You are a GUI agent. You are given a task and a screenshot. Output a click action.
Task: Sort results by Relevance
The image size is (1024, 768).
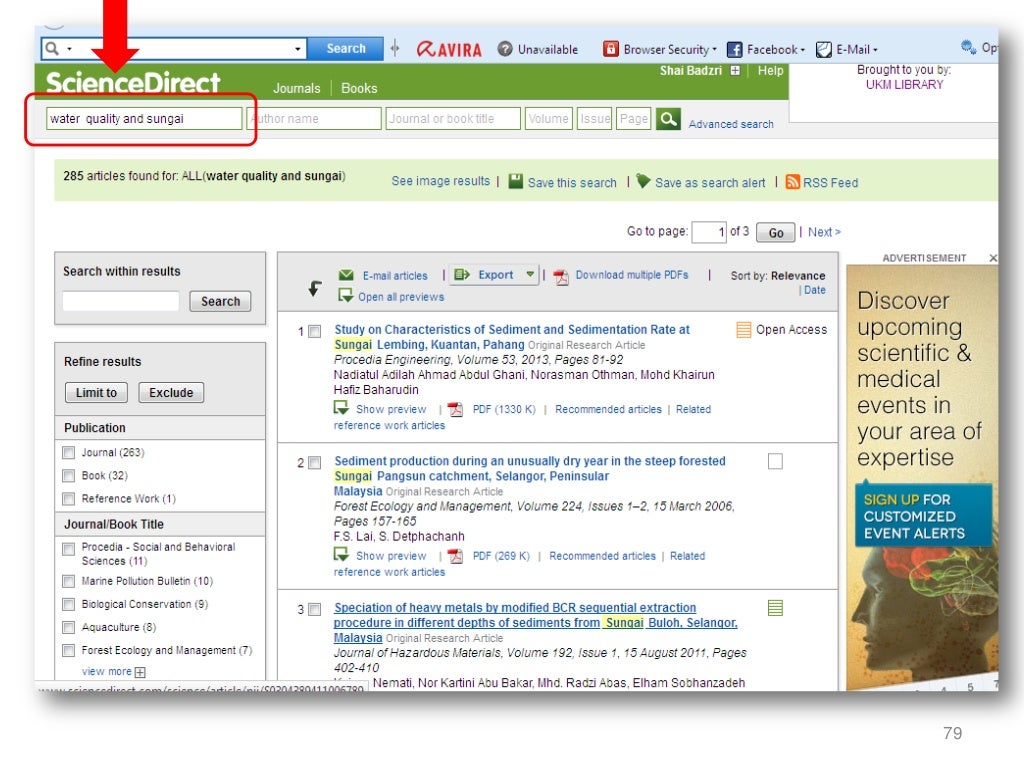click(x=798, y=276)
